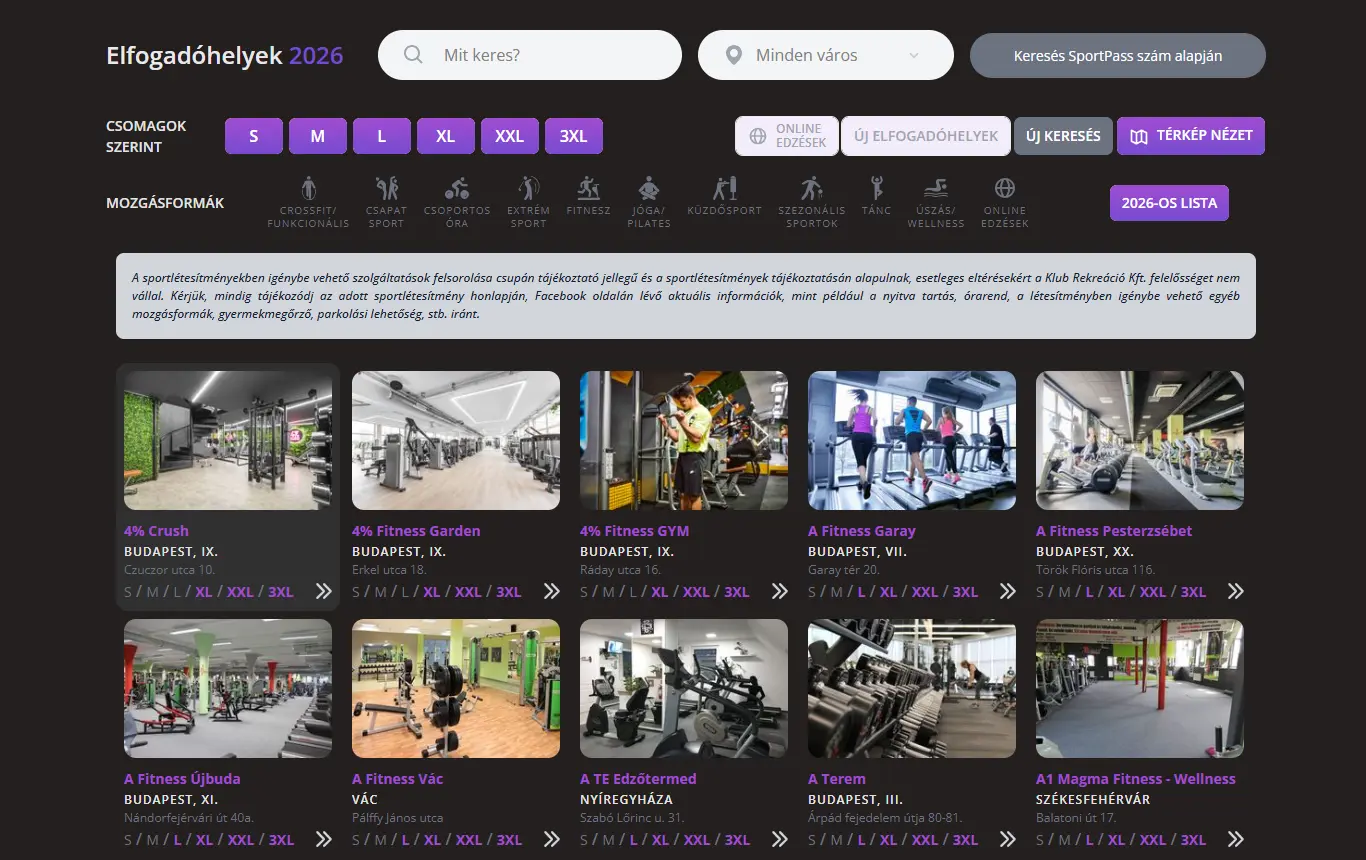
Task: Filter by Jóga/Pilates icon
Action: (649, 188)
